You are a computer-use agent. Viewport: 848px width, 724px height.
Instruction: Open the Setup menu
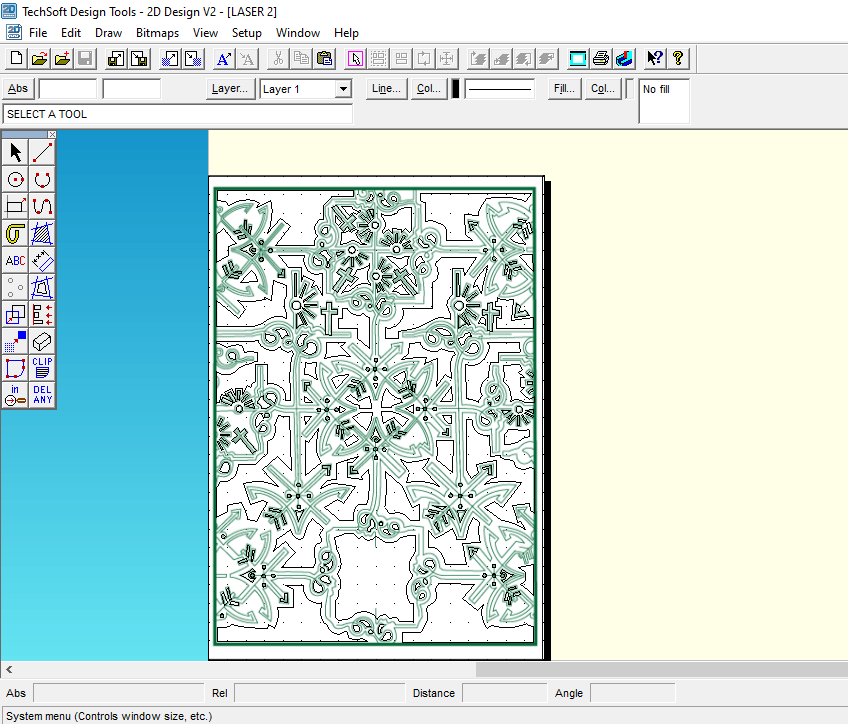246,33
